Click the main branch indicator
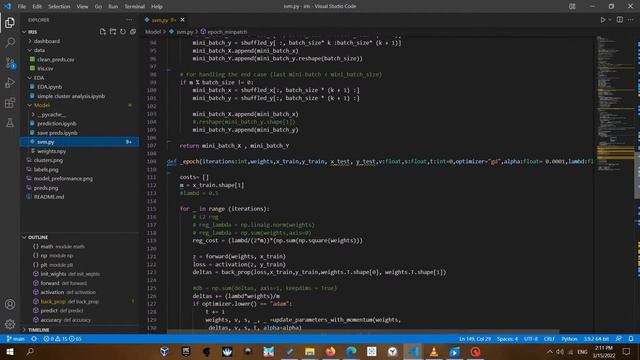This screenshot has height=360, width=640. tap(16, 339)
